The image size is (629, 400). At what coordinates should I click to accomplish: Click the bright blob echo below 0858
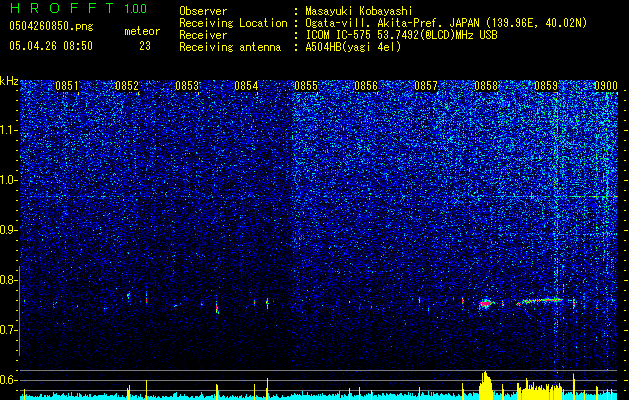point(486,304)
